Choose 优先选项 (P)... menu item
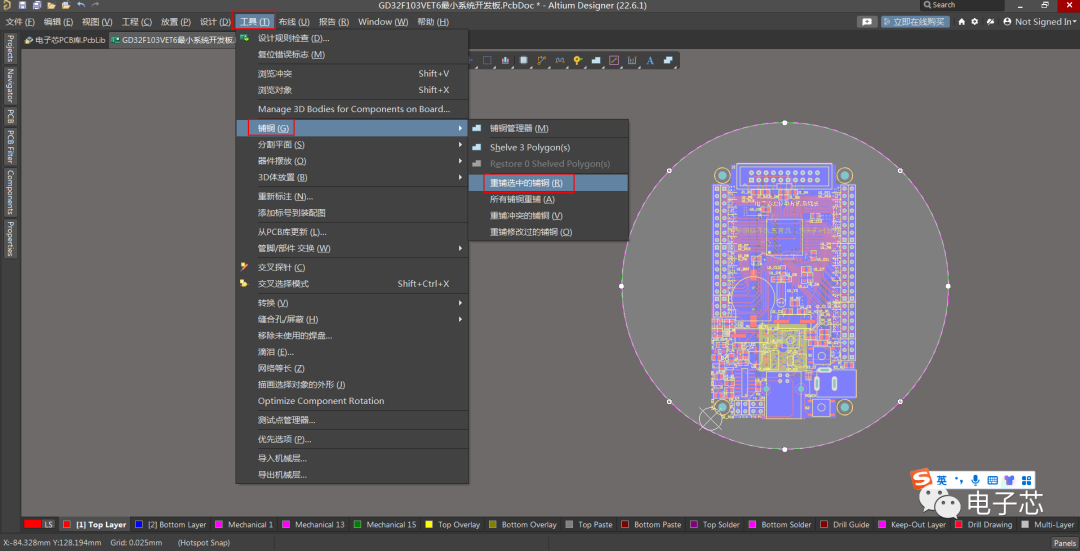 352,439
